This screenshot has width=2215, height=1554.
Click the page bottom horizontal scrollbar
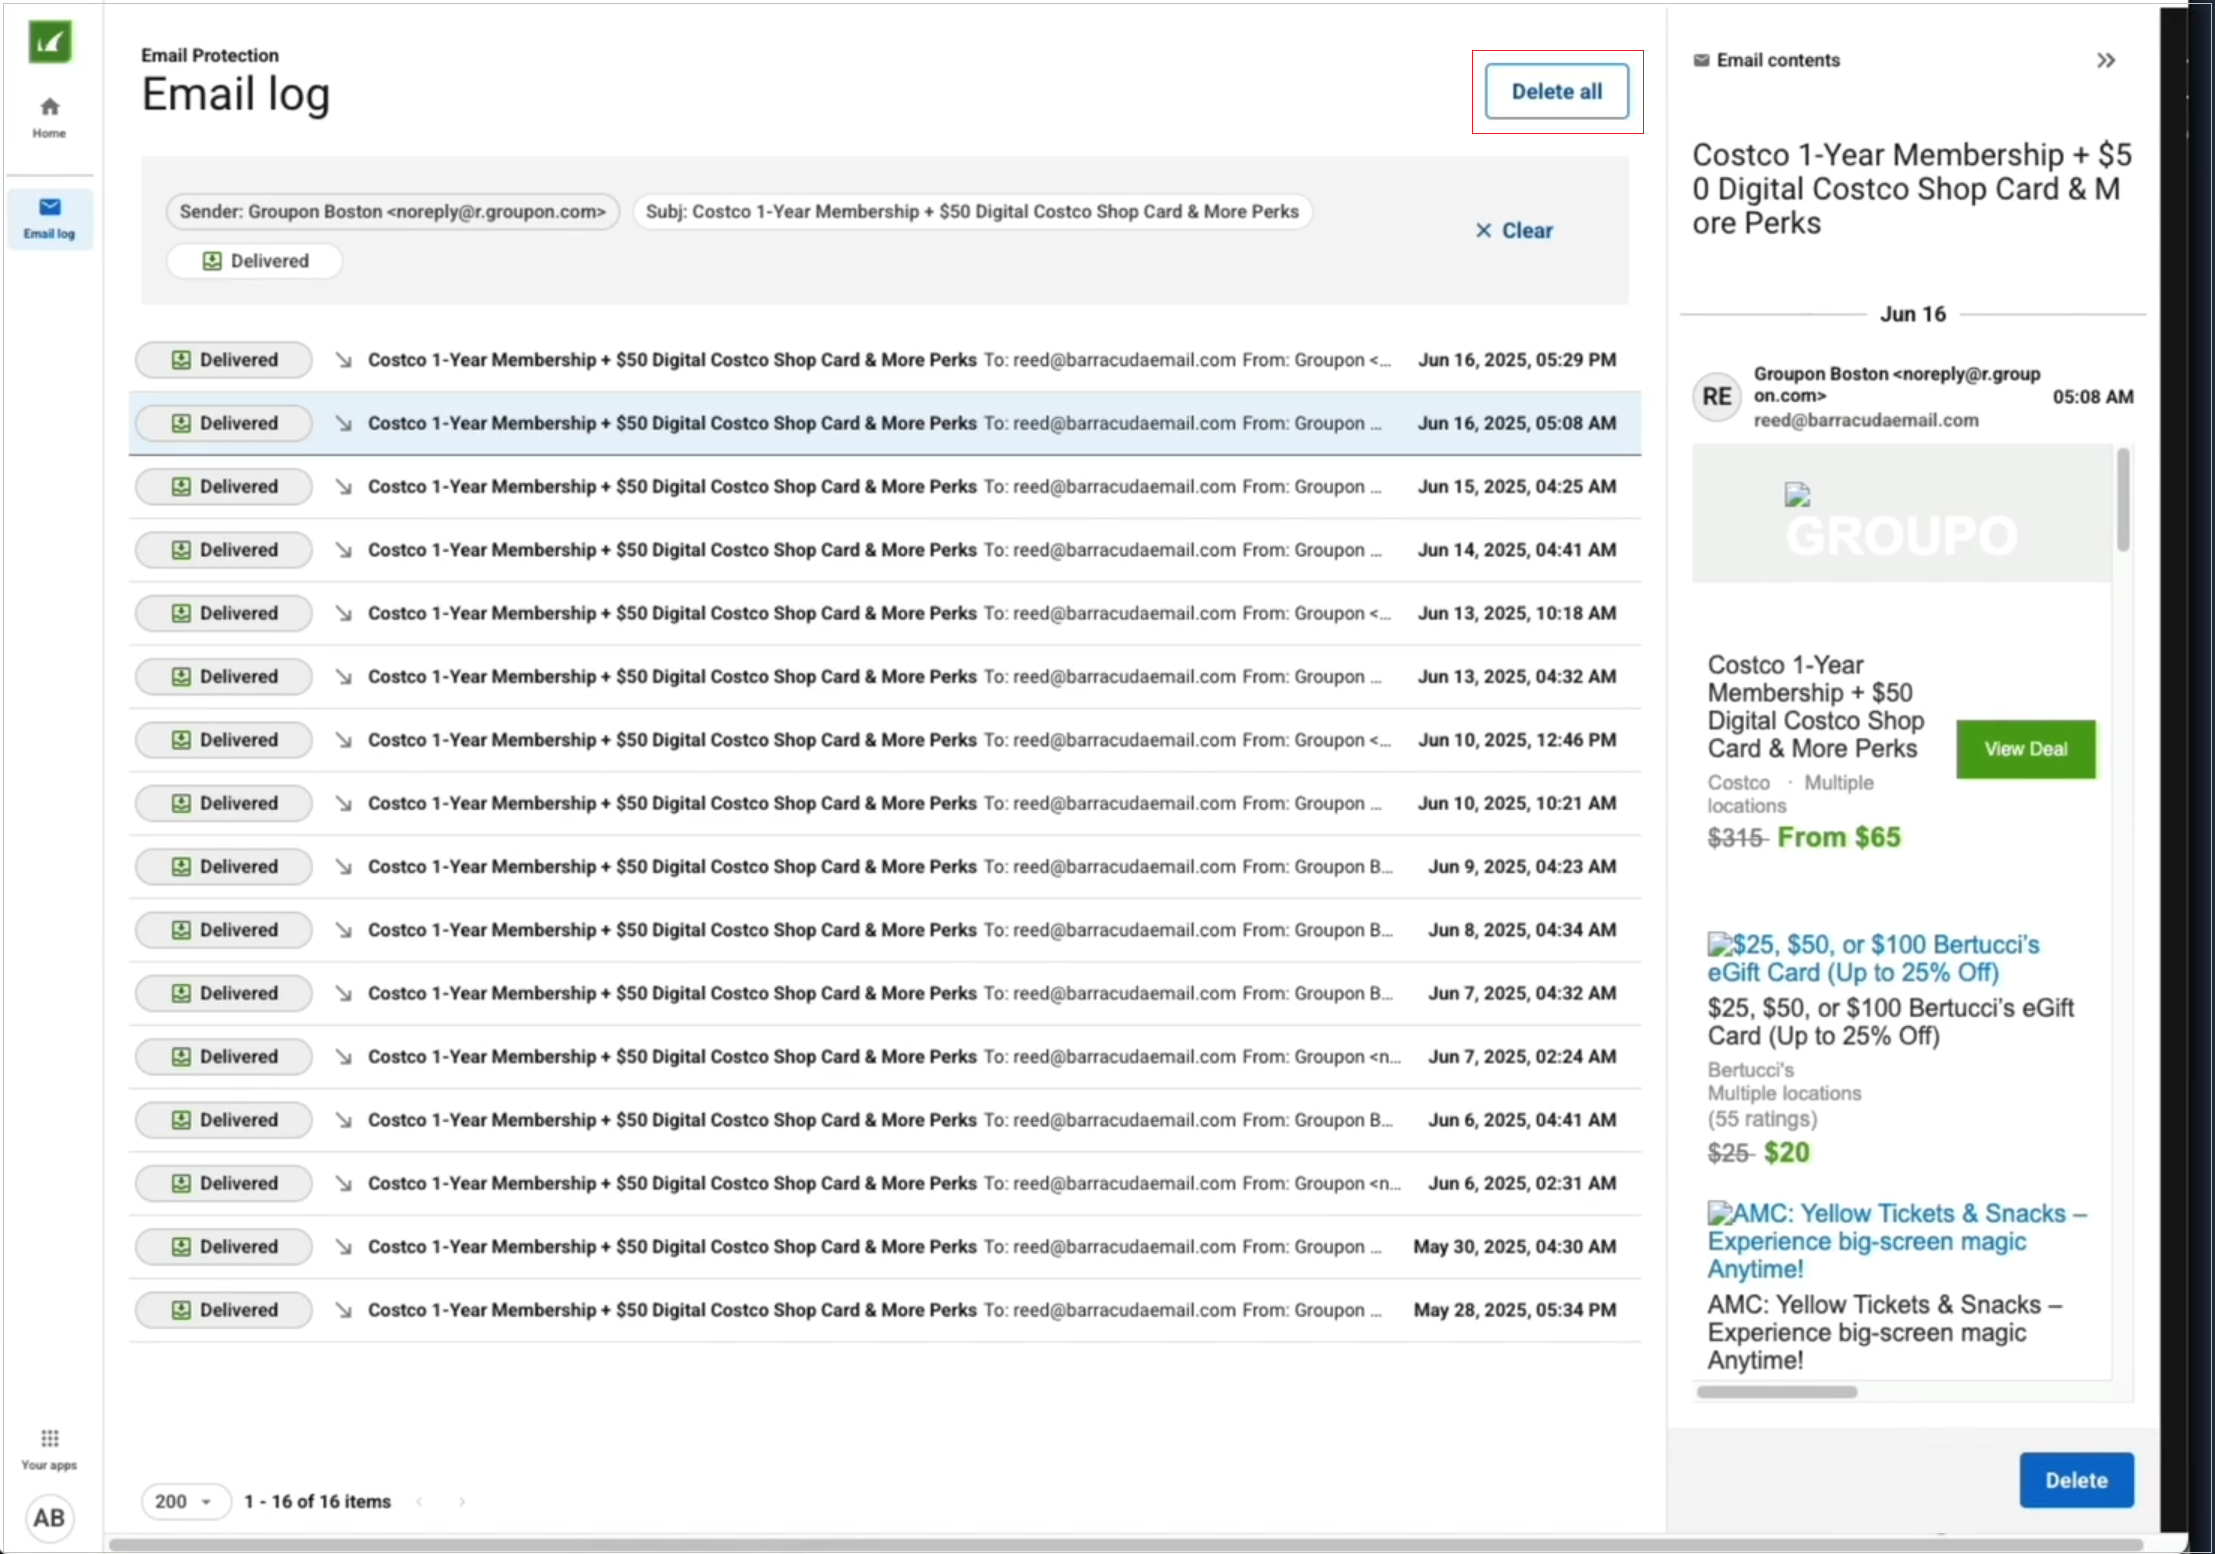point(1125,1545)
